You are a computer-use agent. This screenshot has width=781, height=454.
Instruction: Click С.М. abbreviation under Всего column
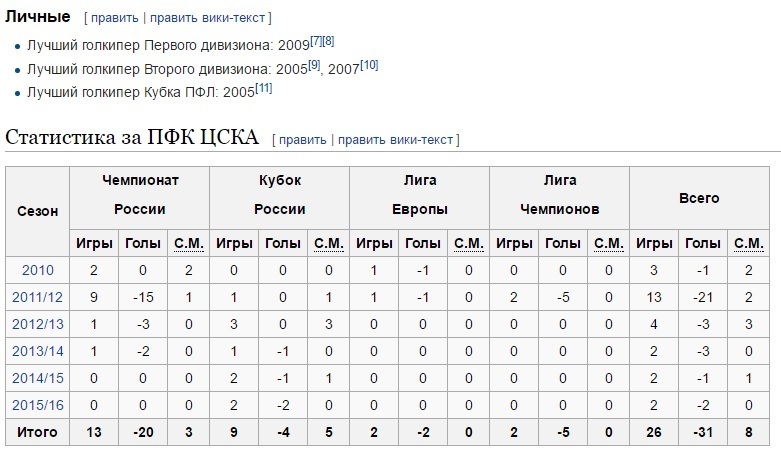pyautogui.click(x=749, y=243)
